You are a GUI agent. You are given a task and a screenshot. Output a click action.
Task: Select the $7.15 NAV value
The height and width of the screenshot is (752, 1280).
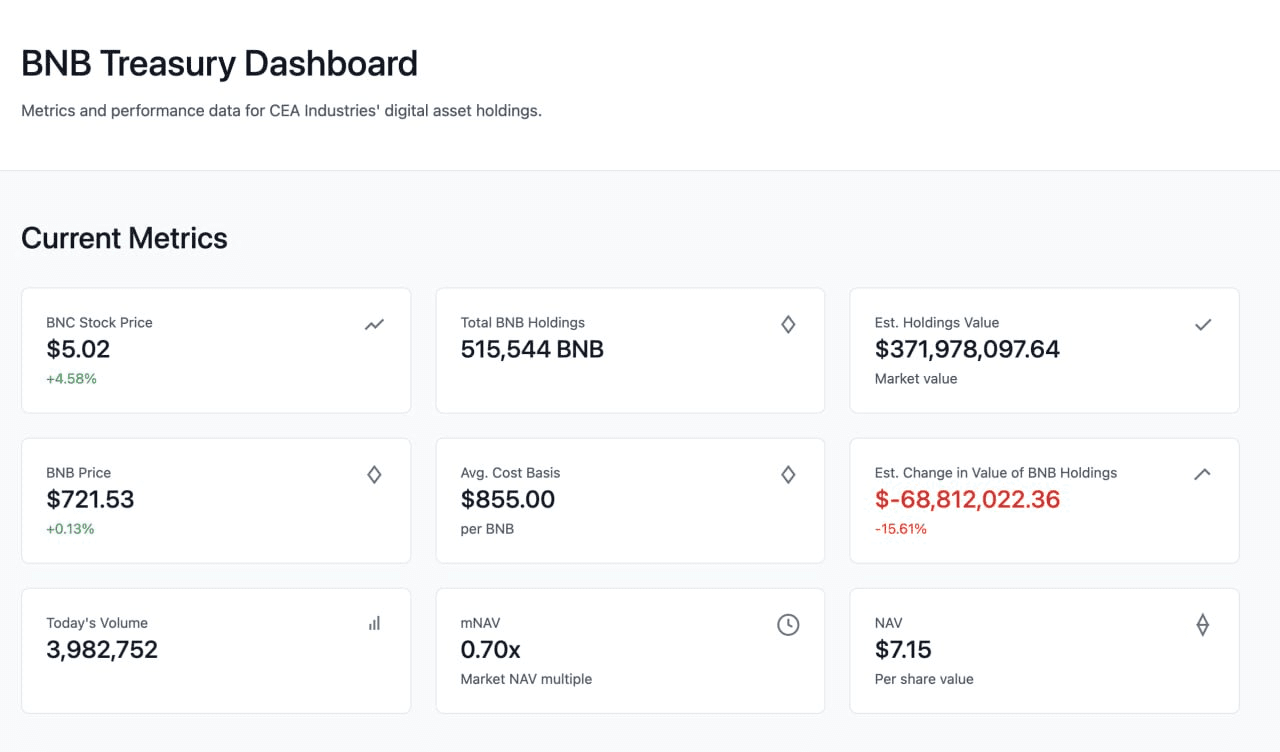[x=903, y=649]
